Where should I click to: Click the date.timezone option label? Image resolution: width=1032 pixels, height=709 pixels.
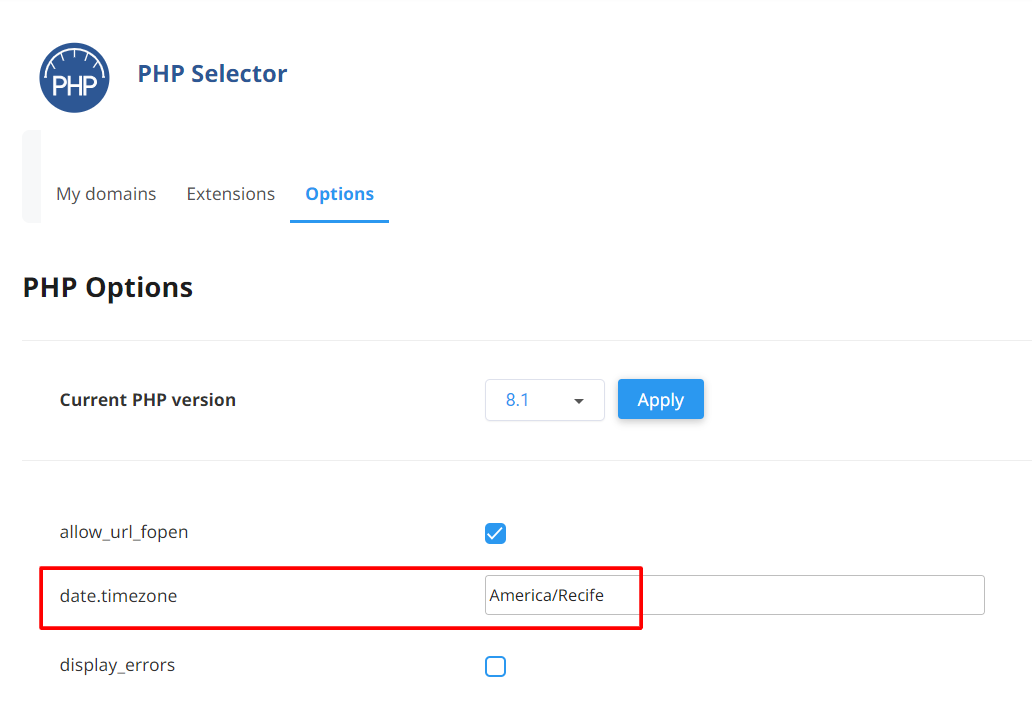coord(118,596)
